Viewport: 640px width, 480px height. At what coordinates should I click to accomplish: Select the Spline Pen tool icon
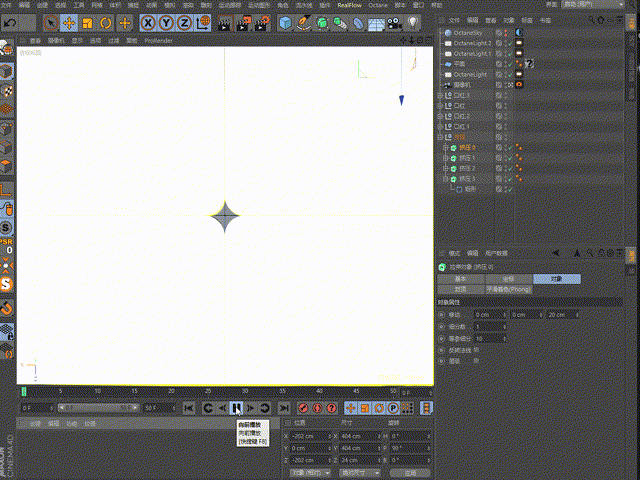[x=304, y=23]
